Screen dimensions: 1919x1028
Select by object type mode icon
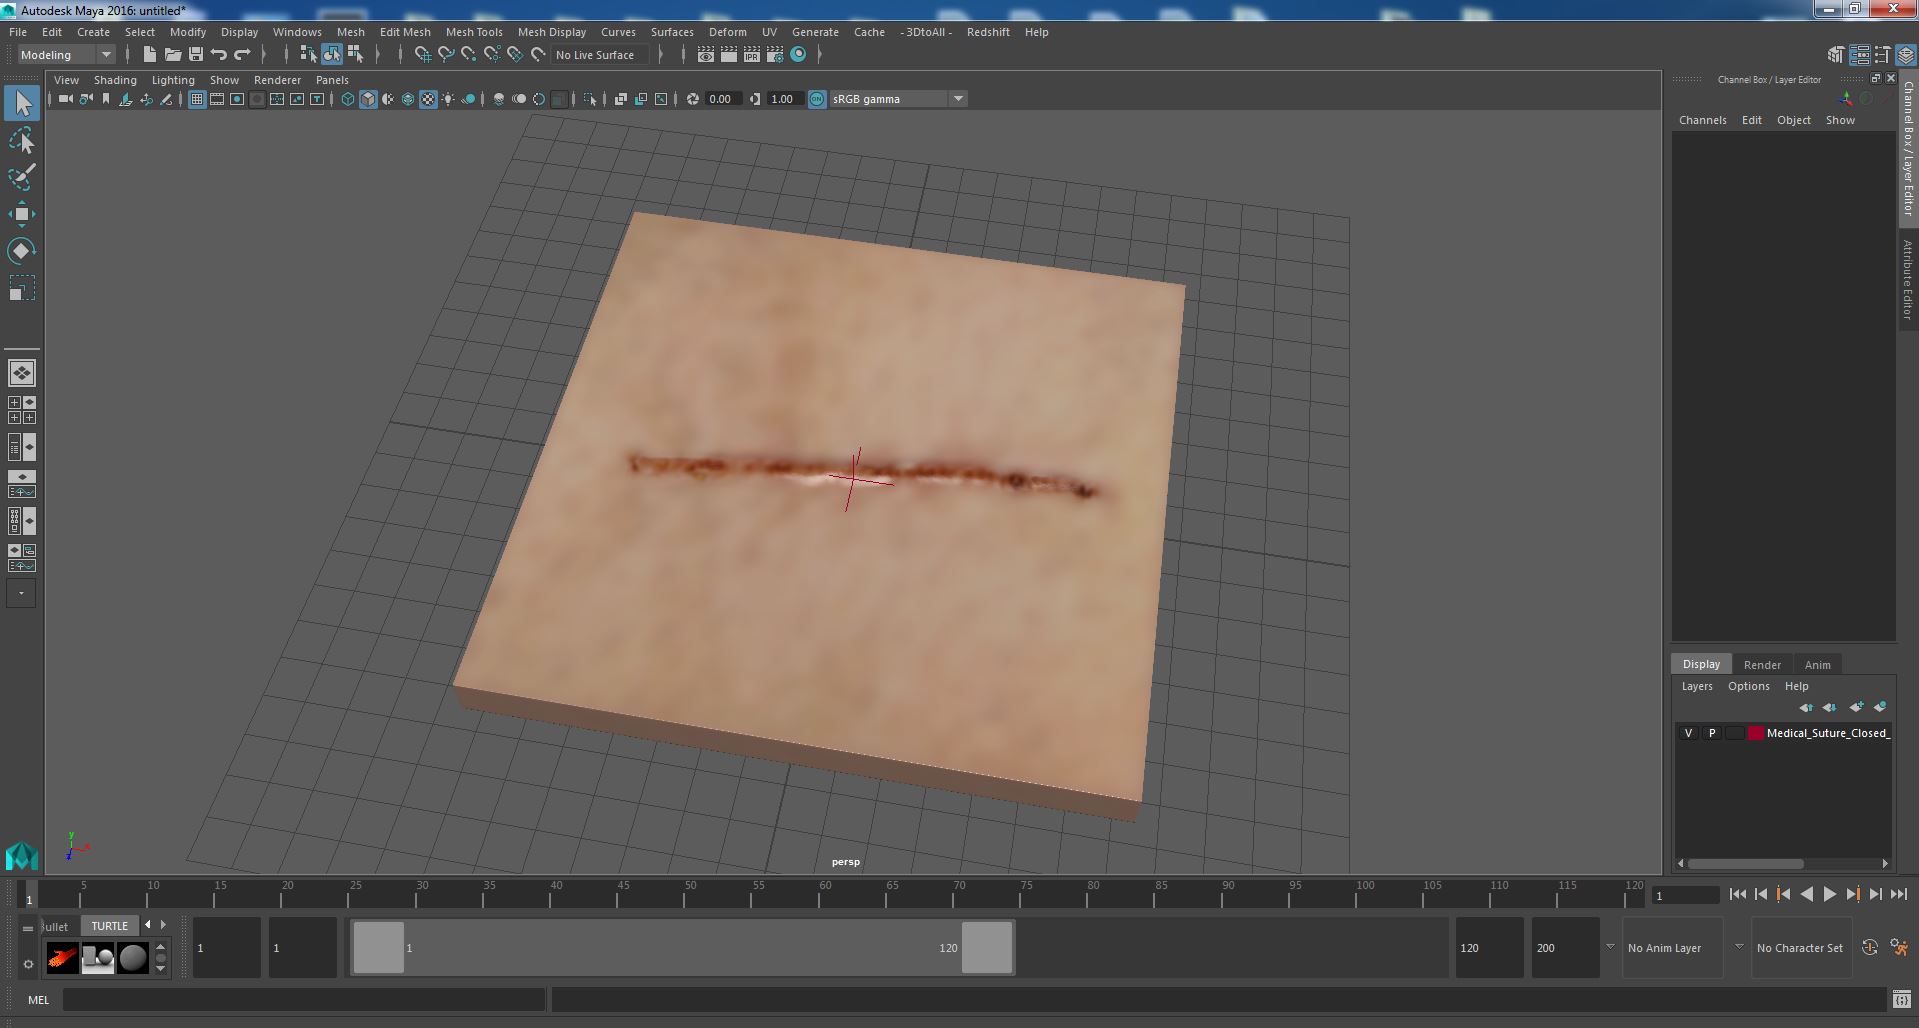(332, 55)
